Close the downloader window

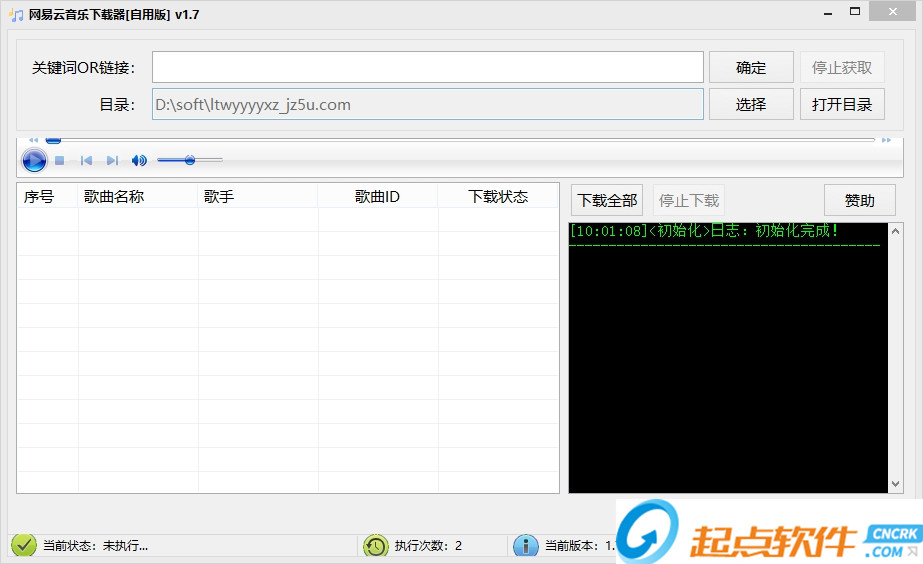pyautogui.click(x=892, y=12)
